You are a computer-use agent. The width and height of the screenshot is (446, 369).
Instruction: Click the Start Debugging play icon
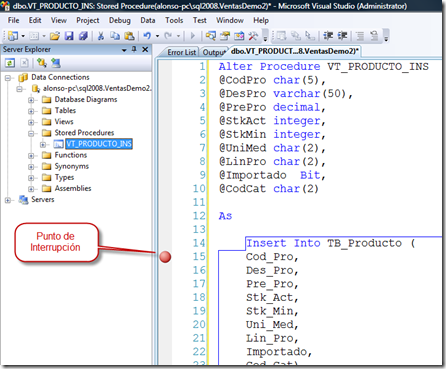click(x=193, y=36)
